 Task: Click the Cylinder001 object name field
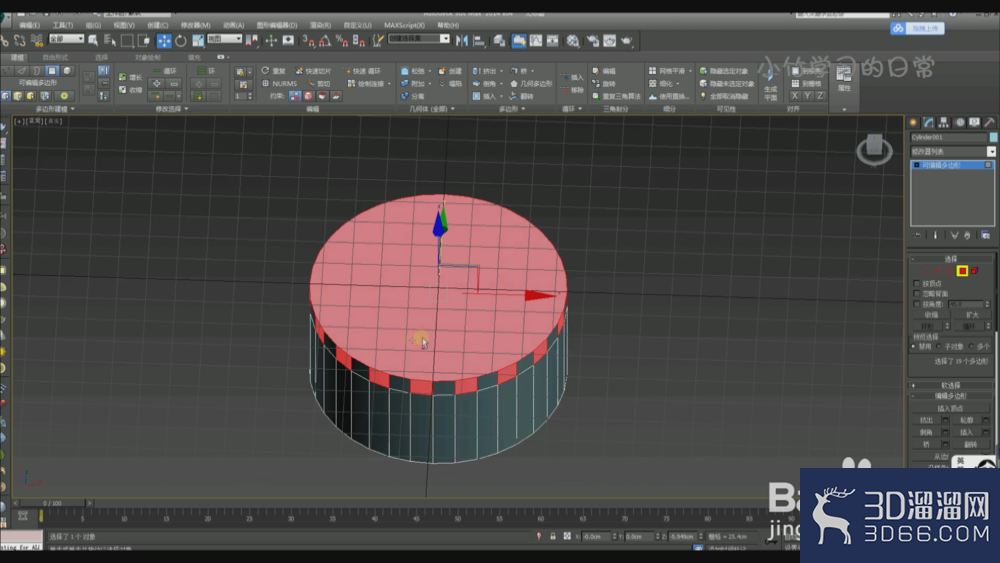point(948,137)
